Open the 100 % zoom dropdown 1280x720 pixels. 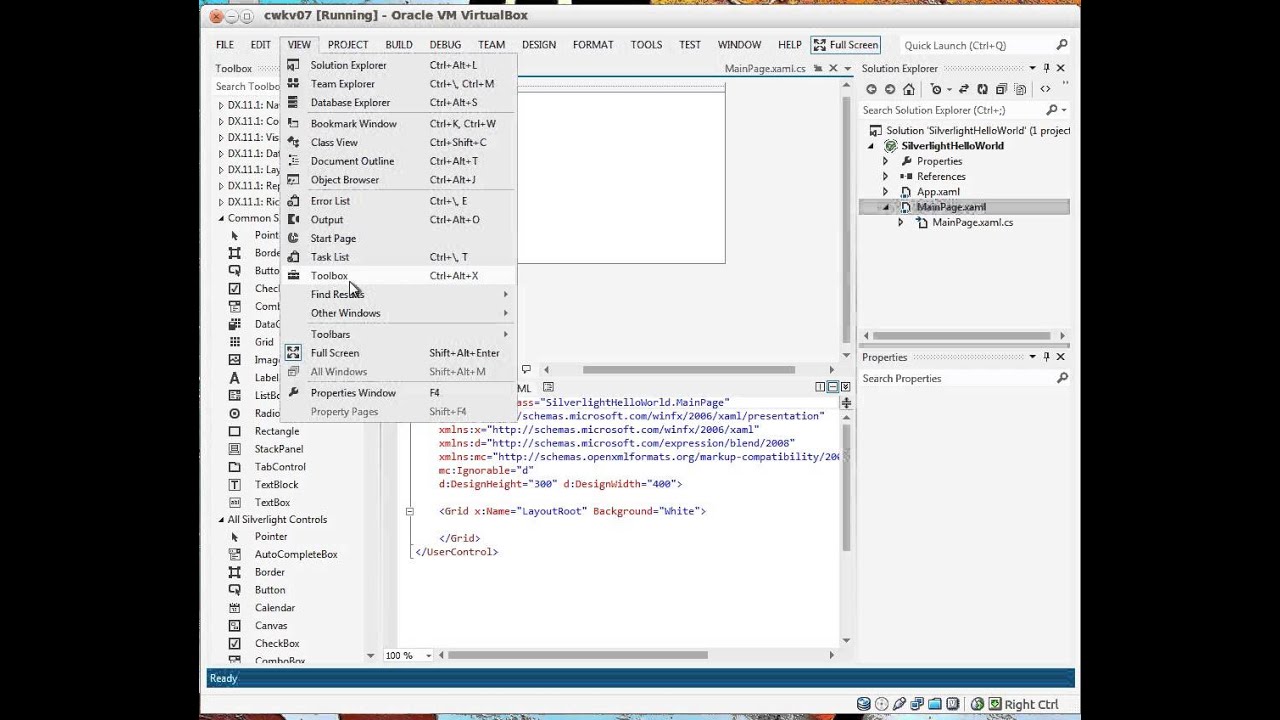(x=428, y=656)
